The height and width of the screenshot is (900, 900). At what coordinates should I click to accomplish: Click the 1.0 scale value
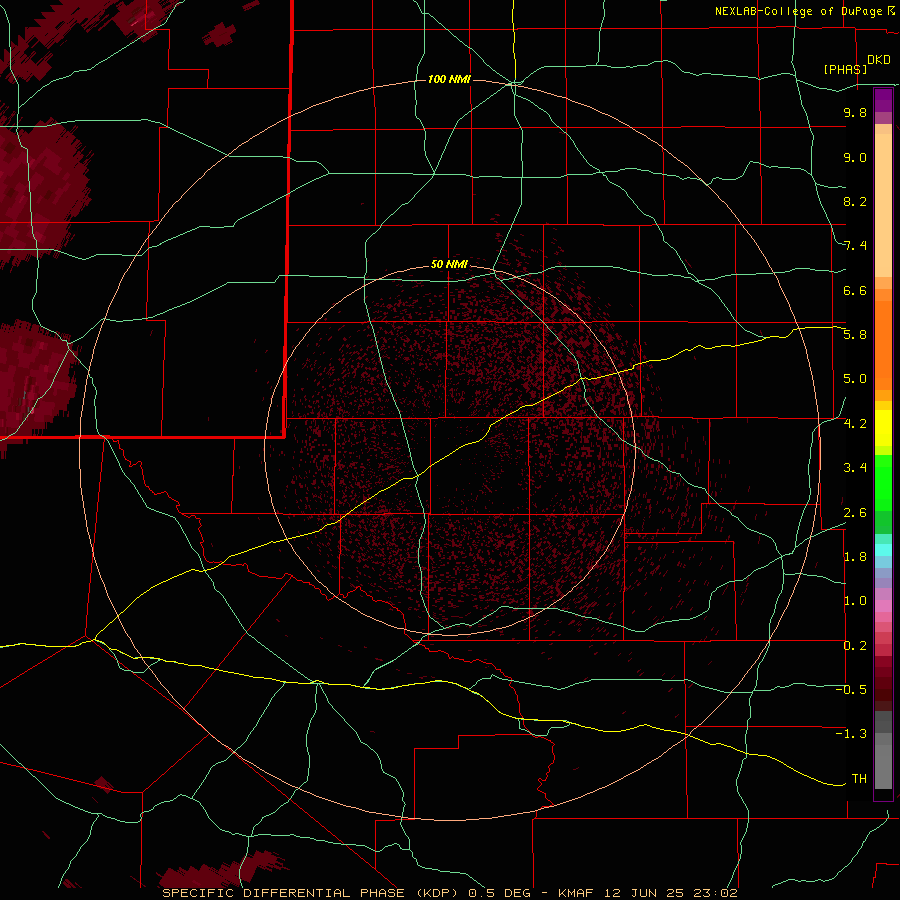tap(855, 601)
